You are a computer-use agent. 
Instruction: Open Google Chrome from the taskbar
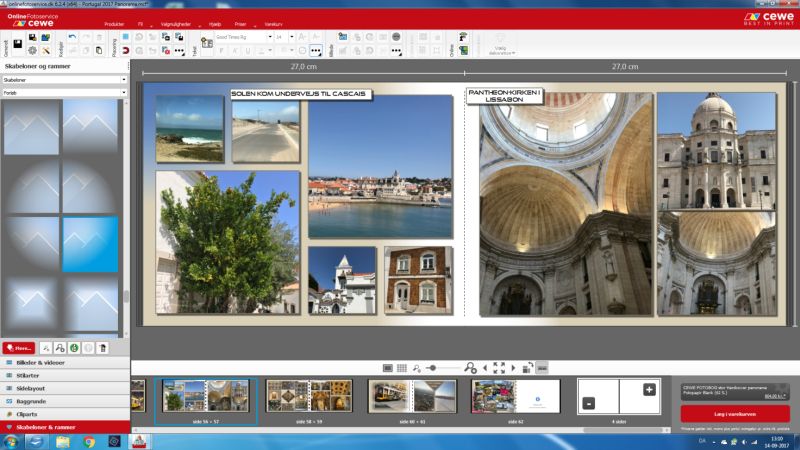tap(88, 441)
